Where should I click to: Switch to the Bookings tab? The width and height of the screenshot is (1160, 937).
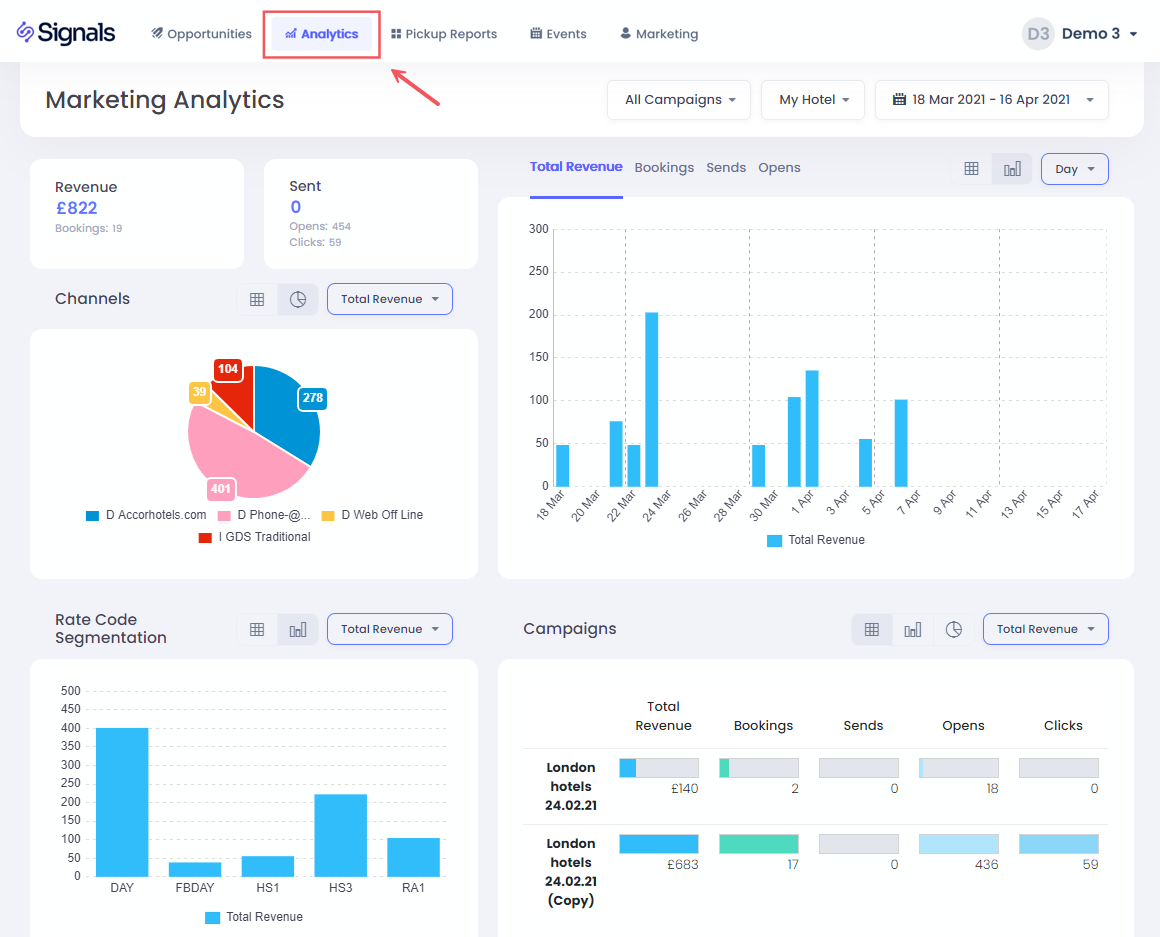coord(664,168)
